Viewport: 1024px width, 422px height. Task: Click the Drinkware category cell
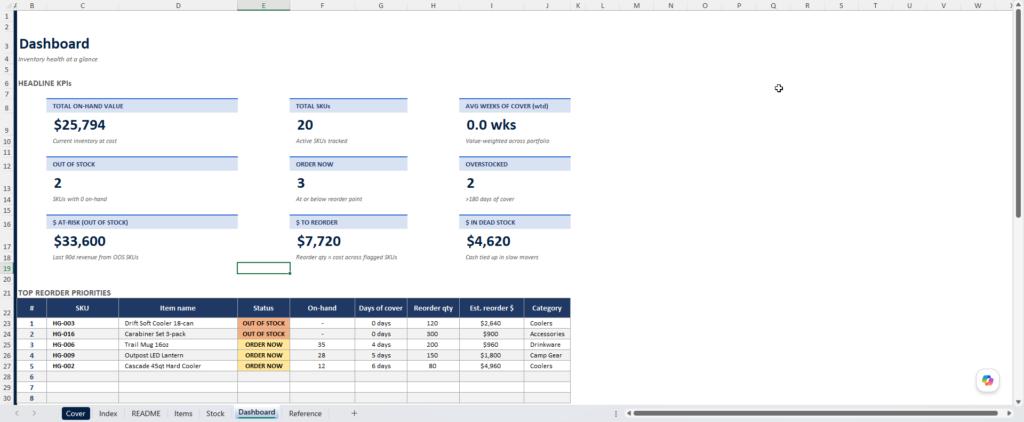click(547, 345)
